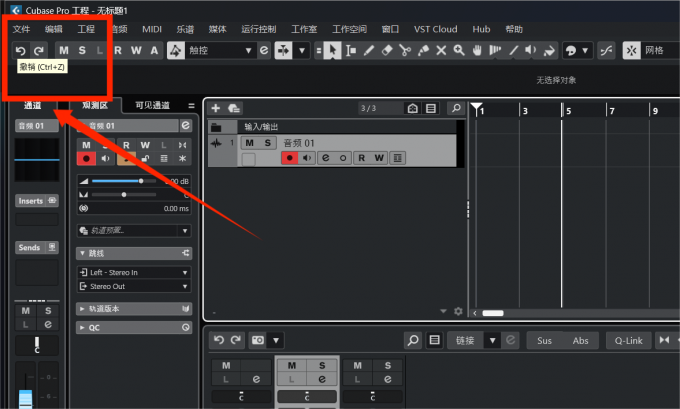This screenshot has height=409, width=680.
Task: Edit channel settings 'e' in inspector header
Action: point(186,126)
